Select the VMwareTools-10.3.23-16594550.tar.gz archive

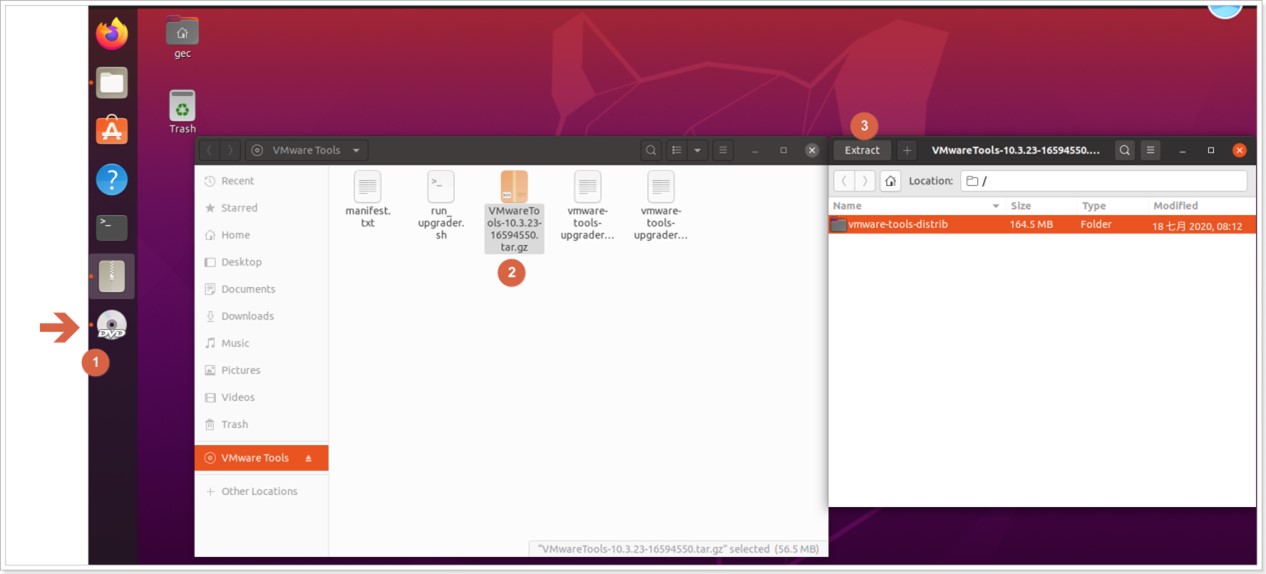point(514,211)
